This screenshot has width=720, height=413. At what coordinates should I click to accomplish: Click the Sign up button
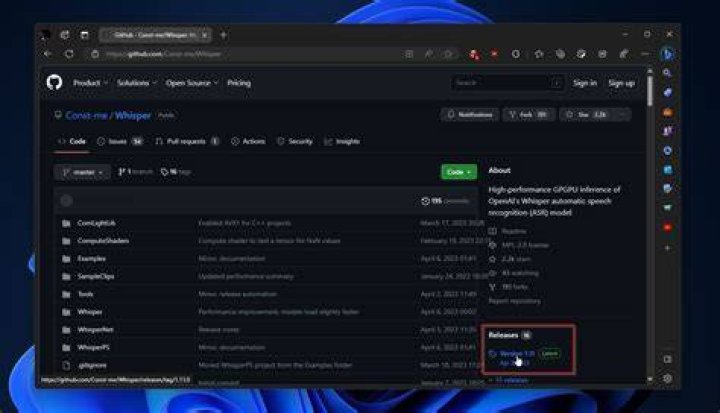(x=621, y=83)
